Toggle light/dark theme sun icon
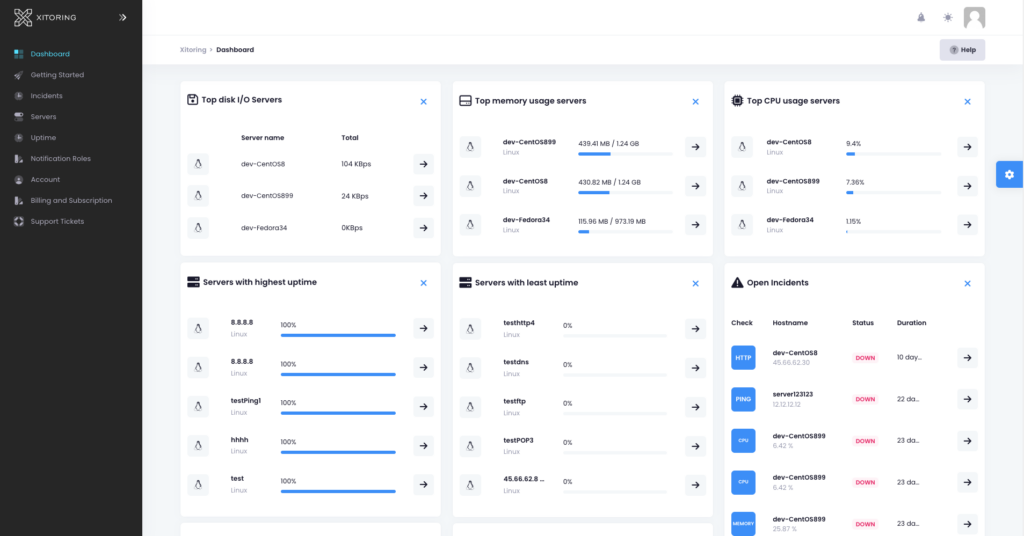 (948, 18)
